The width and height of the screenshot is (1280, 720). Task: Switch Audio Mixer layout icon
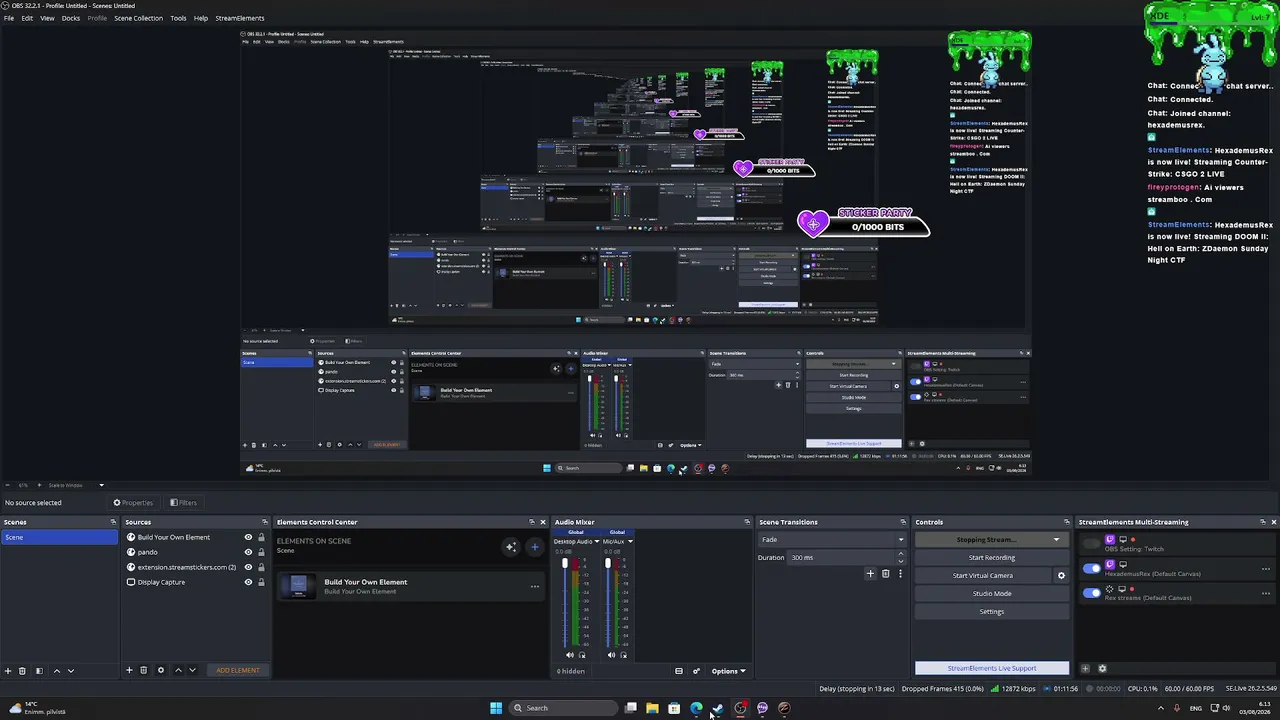(679, 671)
